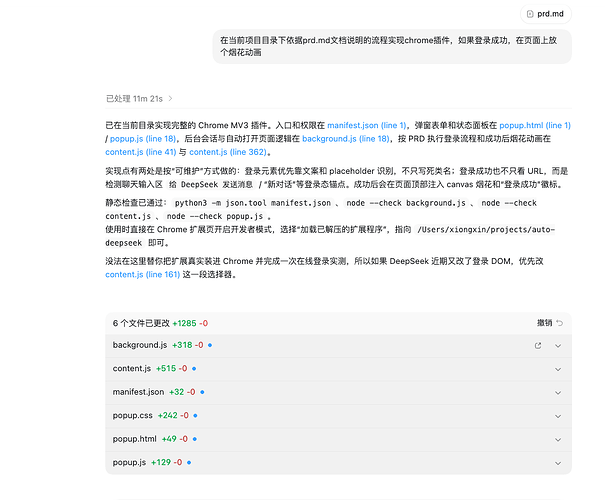Expand the manifest.json diff chevron
Screen dimensions: 605x500
click(x=558, y=392)
